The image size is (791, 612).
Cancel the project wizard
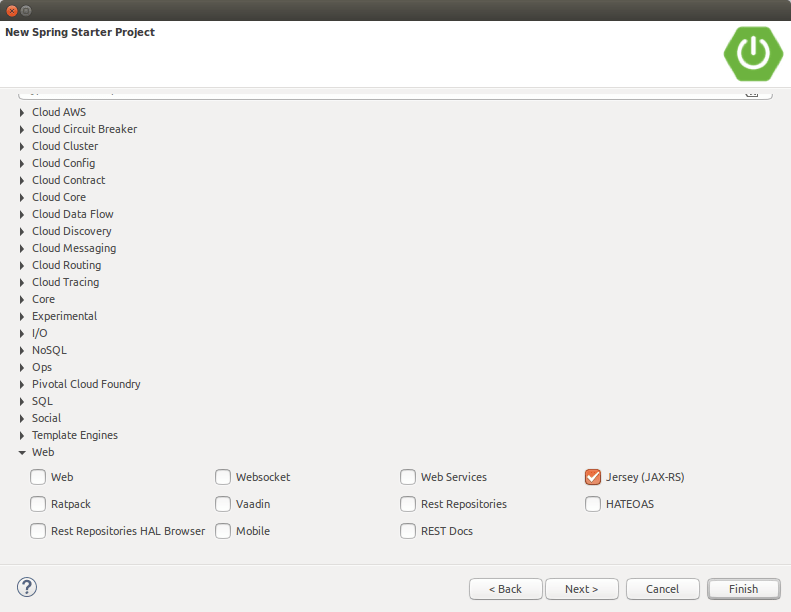click(662, 589)
